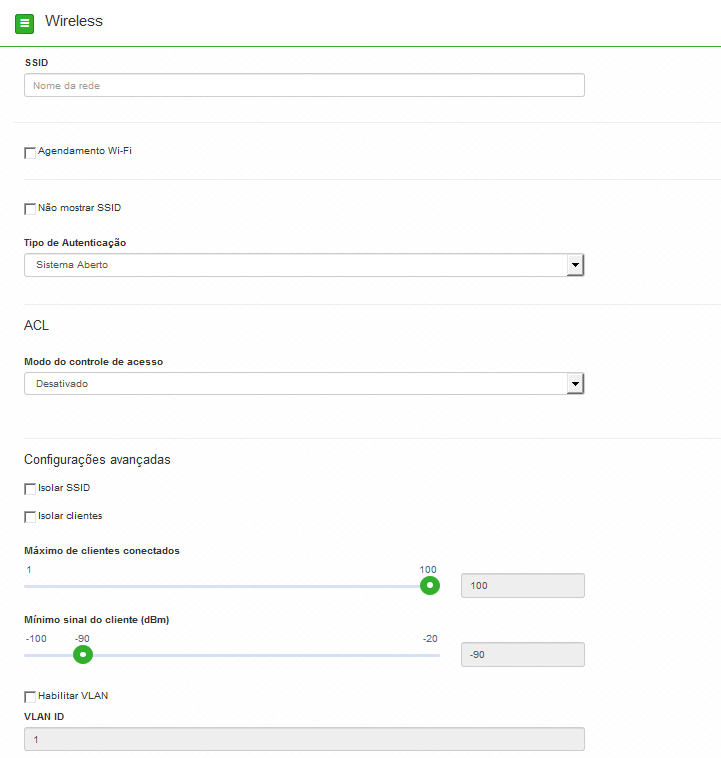721x758 pixels.
Task: Open the green hamburger menu icon
Action: tap(25, 24)
